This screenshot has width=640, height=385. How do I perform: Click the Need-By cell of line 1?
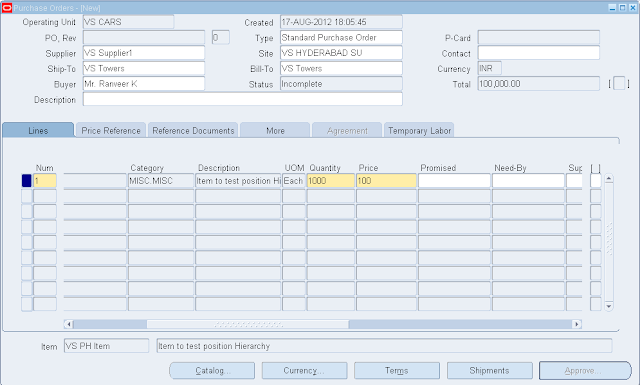pyautogui.click(x=528, y=180)
